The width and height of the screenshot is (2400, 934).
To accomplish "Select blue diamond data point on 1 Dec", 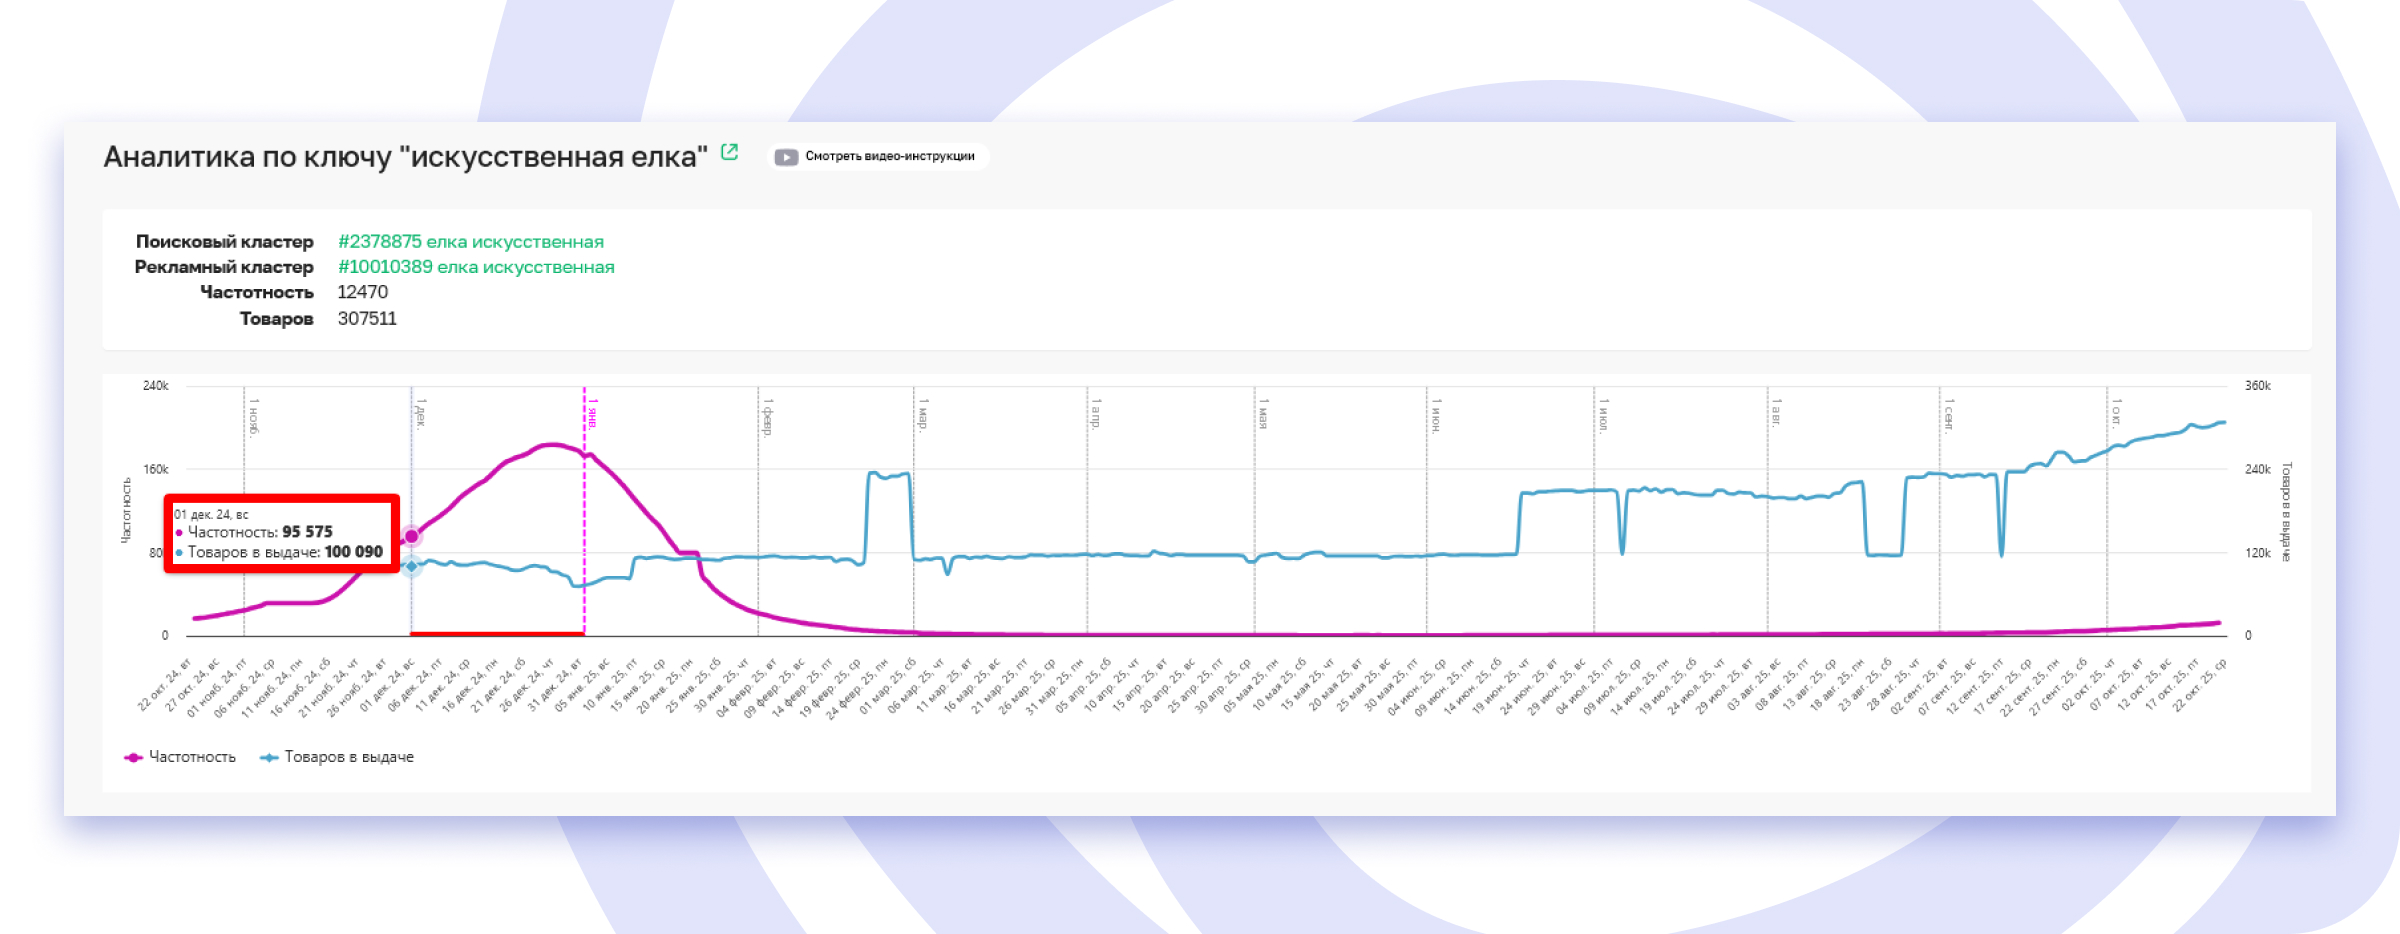I will tap(411, 566).
